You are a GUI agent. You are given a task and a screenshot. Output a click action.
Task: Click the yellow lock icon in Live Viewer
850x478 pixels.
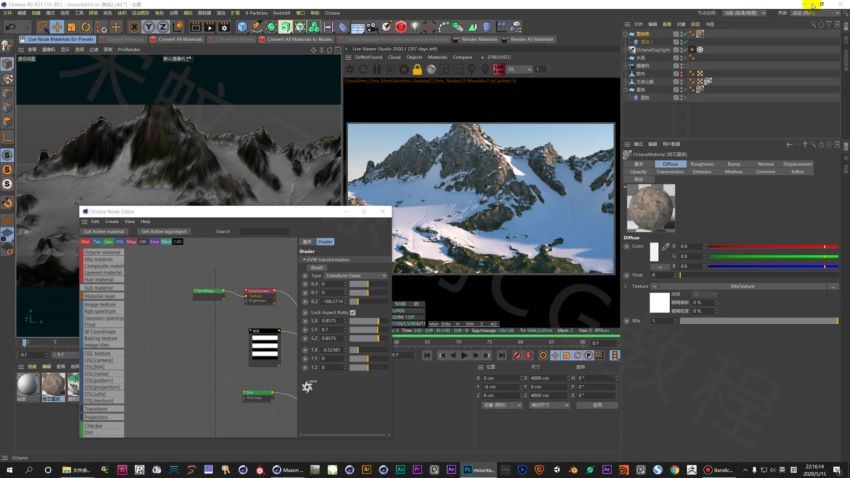pos(417,69)
